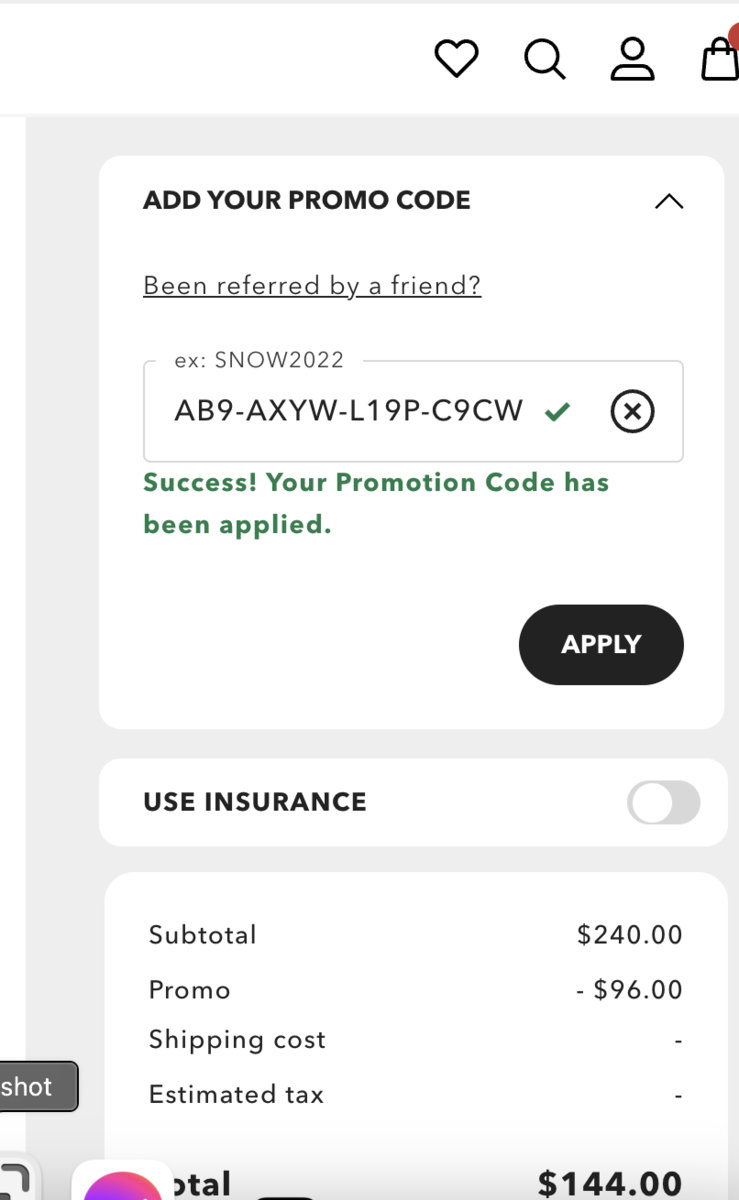Screen dimensions: 739x1200
Task: Collapse the promo code section chevron
Action: pyautogui.click(x=669, y=201)
